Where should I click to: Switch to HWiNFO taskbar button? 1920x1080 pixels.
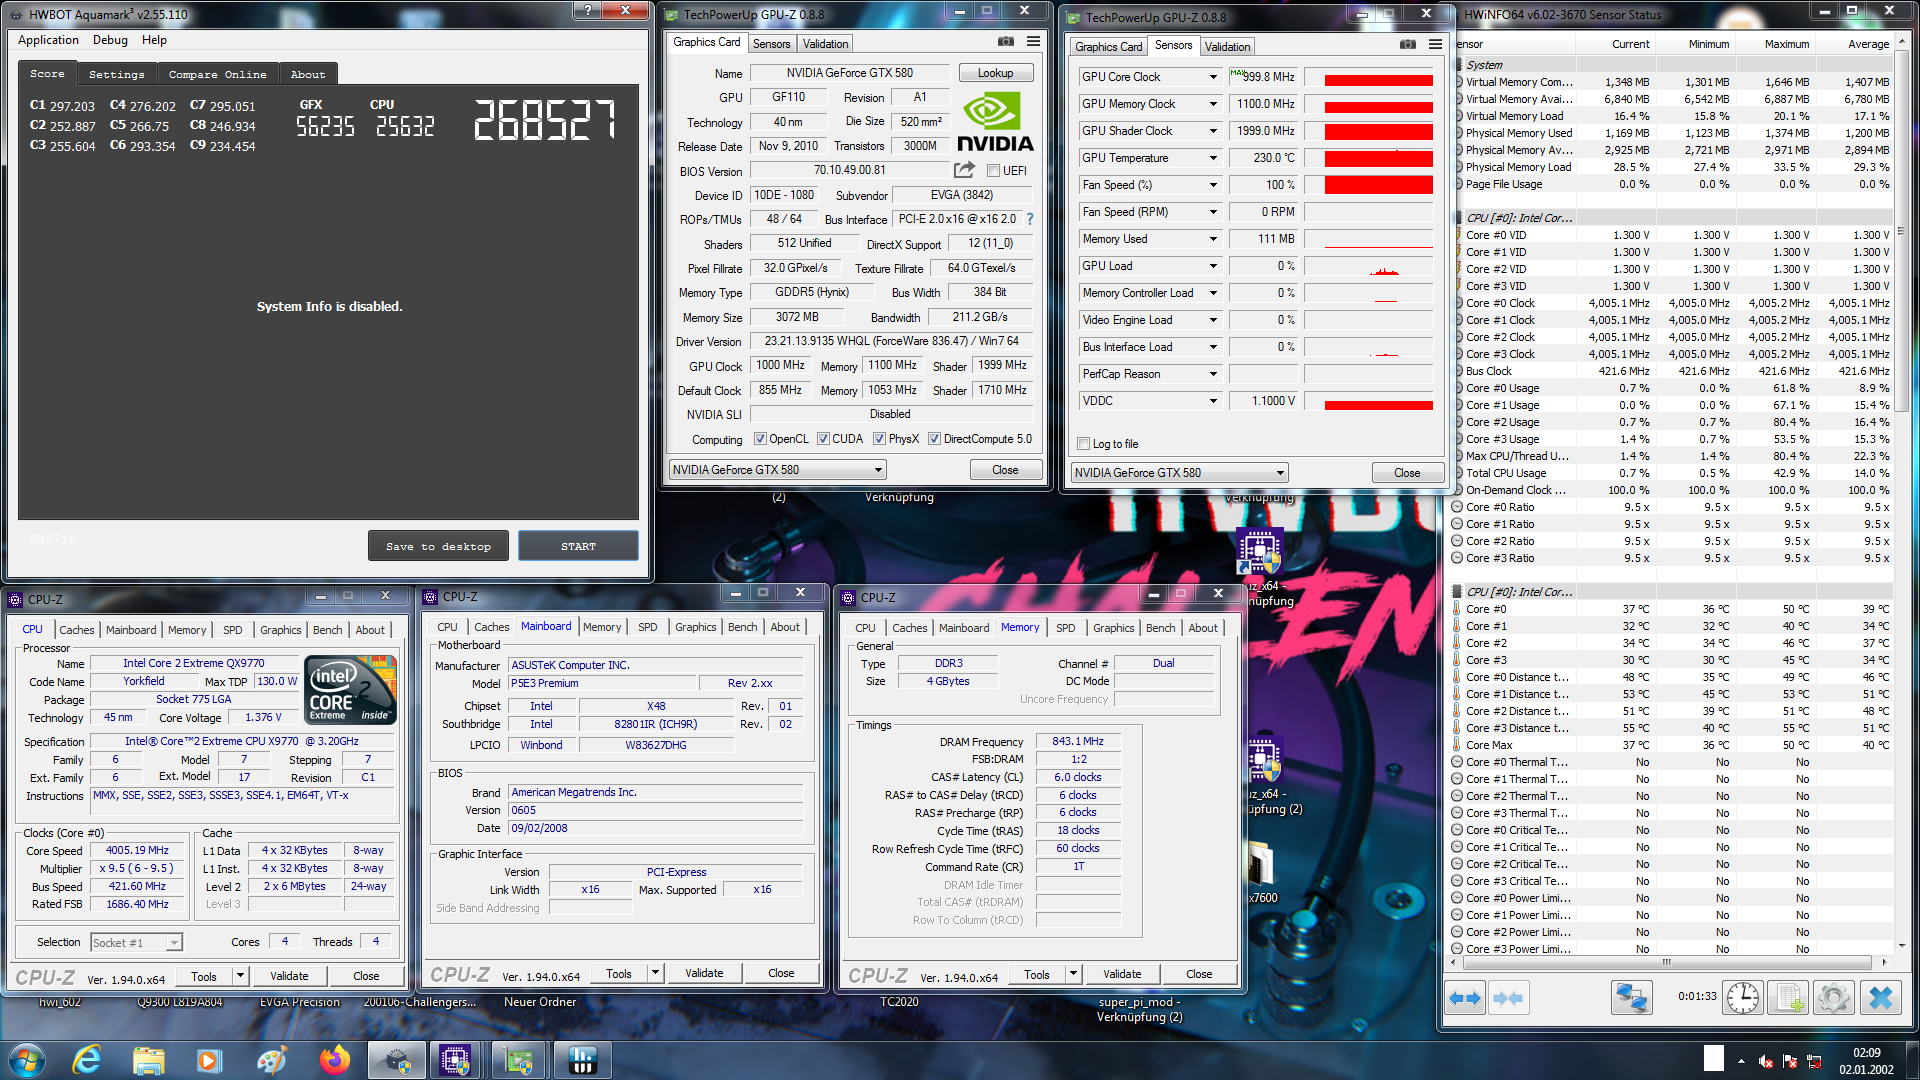582,1060
